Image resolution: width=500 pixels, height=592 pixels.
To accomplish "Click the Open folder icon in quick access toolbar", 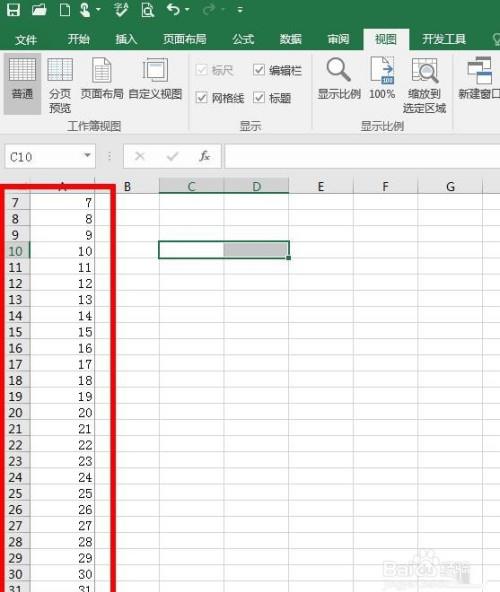I will point(39,10).
